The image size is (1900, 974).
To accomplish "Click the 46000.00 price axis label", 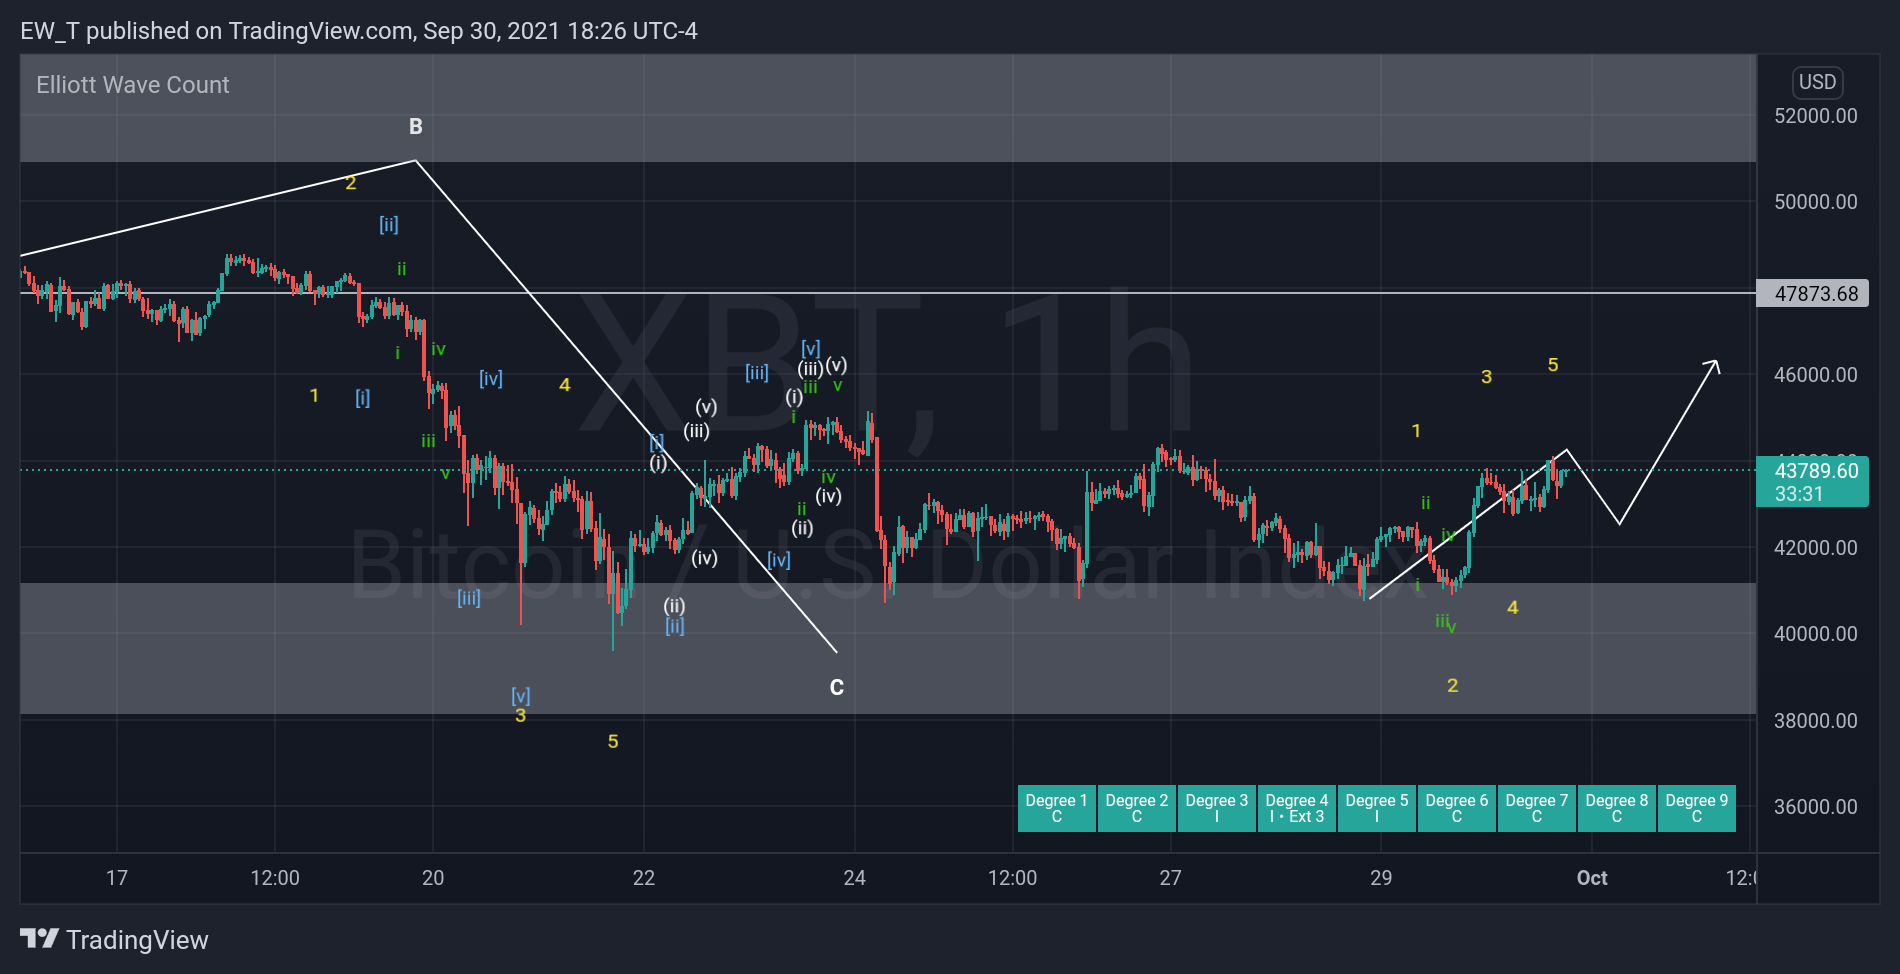I will click(1815, 375).
